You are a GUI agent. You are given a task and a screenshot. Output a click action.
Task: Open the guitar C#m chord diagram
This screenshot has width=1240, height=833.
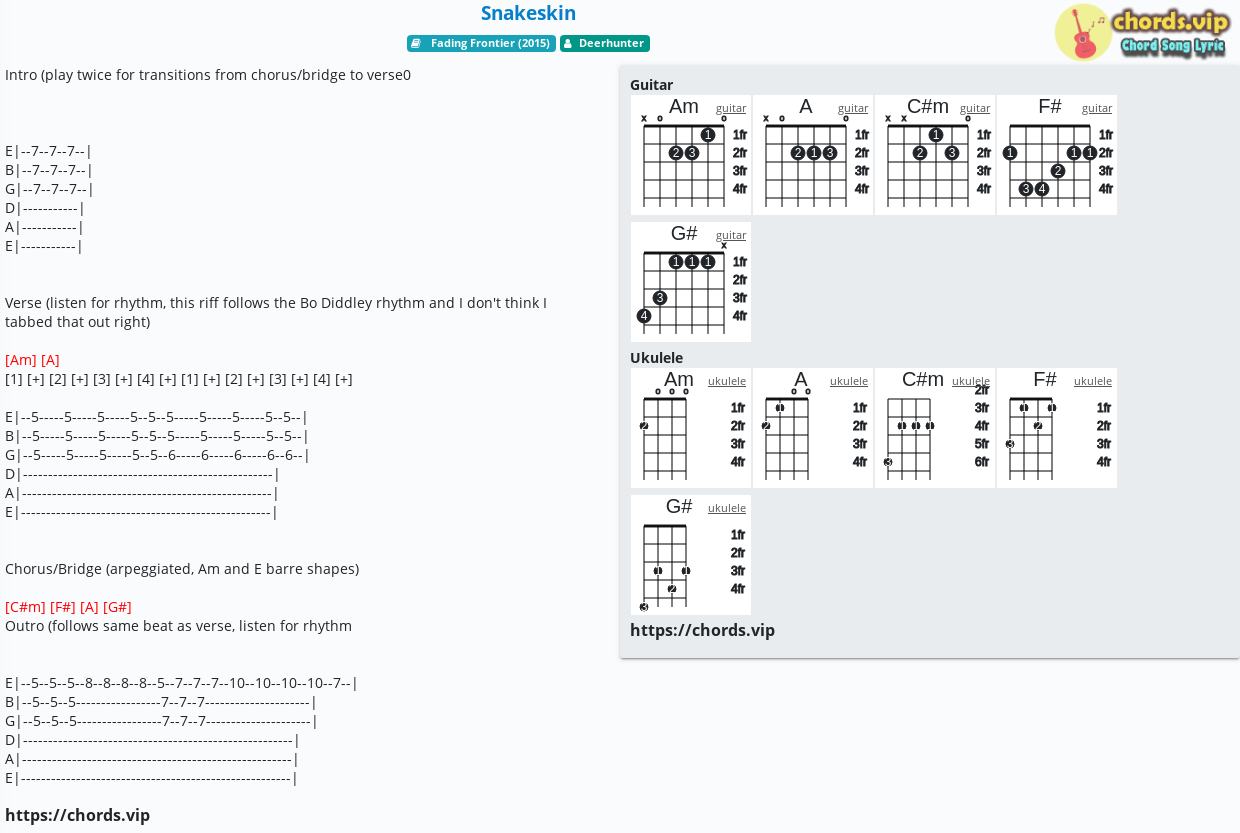click(x=935, y=155)
